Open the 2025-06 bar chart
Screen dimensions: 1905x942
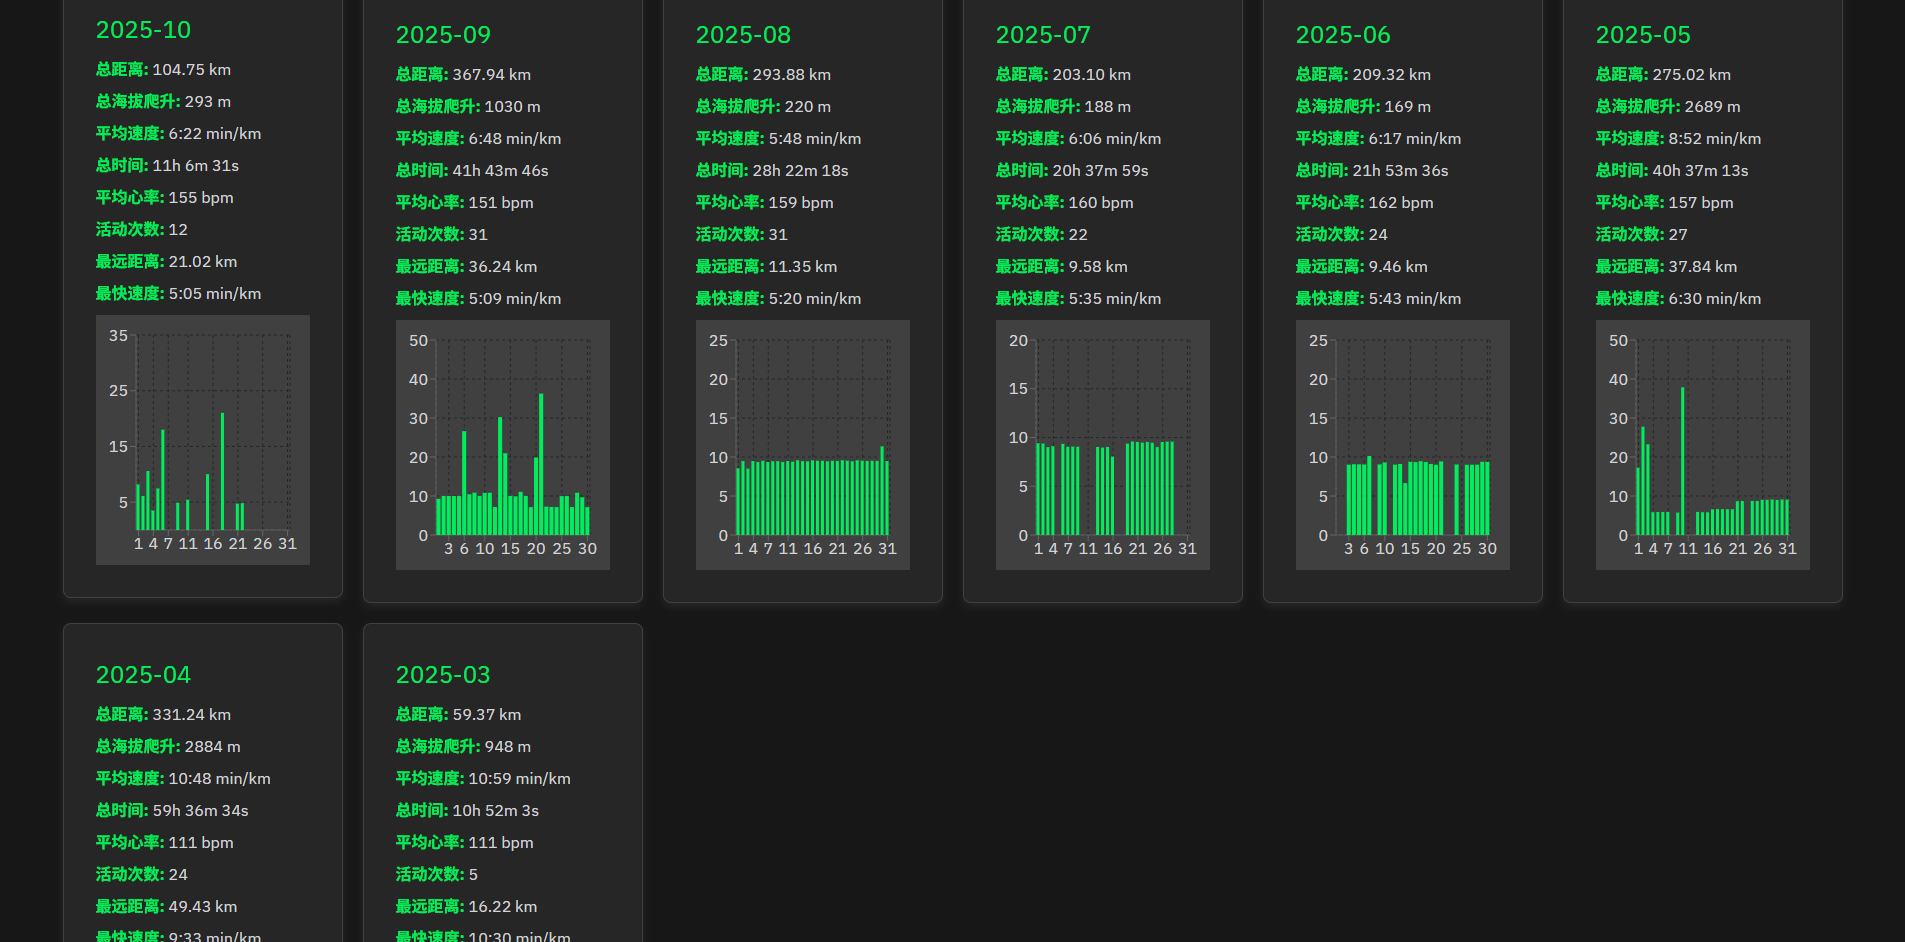pyautogui.click(x=1403, y=445)
